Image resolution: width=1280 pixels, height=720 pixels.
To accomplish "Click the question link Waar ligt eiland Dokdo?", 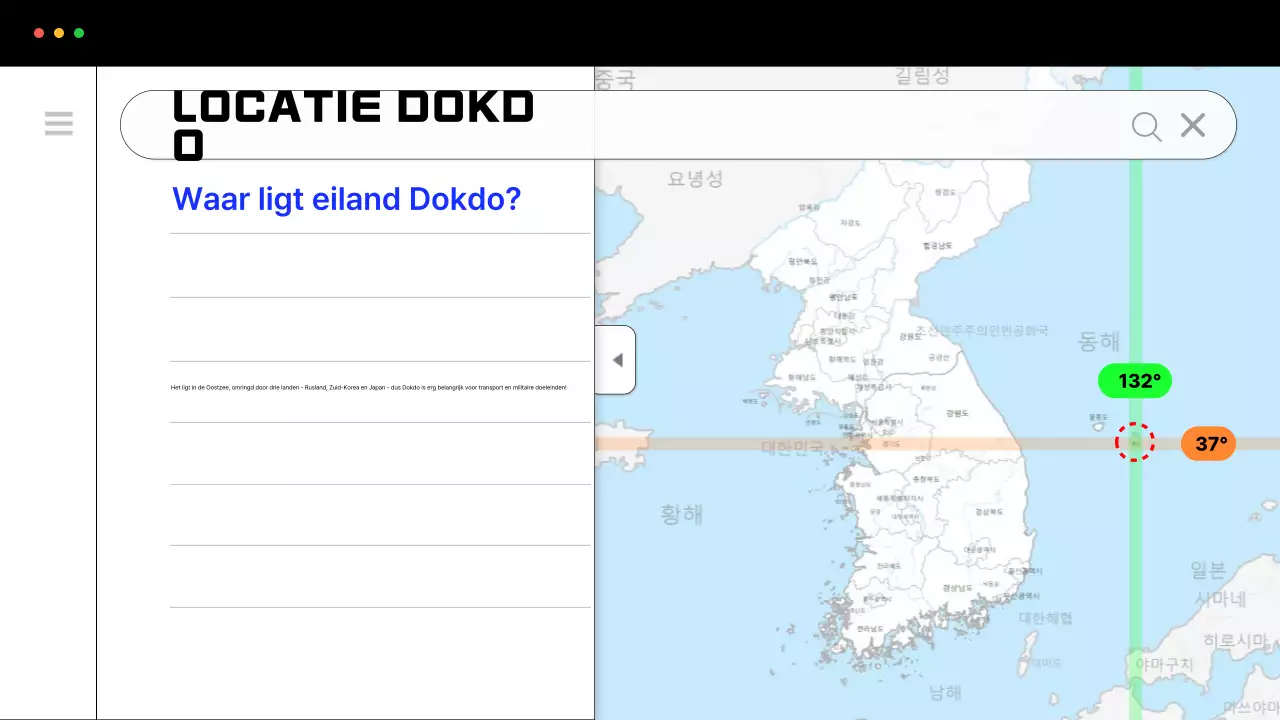I will coord(347,199).
